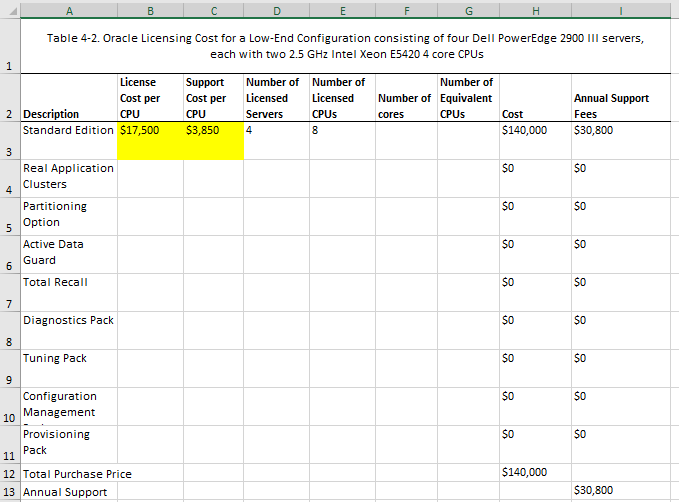The width and height of the screenshot is (679, 502).
Task: Select the Description header cell
Action: 69,97
